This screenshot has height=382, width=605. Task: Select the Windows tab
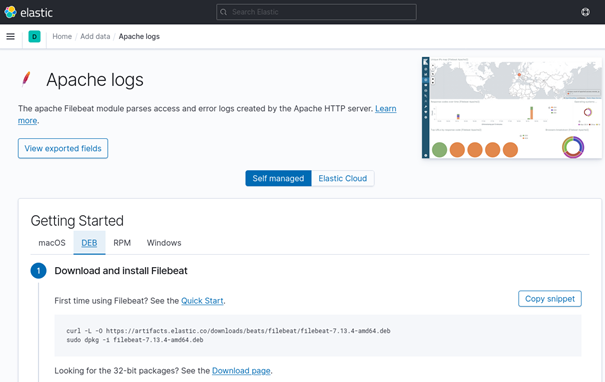click(x=164, y=243)
